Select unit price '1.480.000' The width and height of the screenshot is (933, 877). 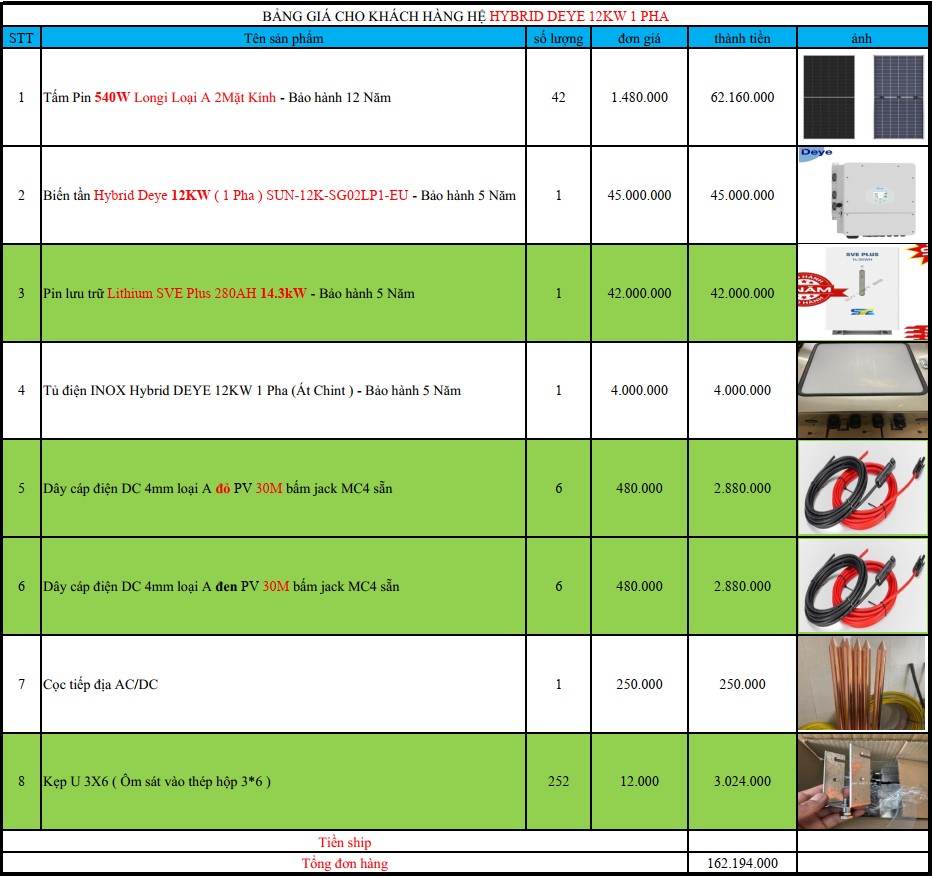click(x=639, y=97)
